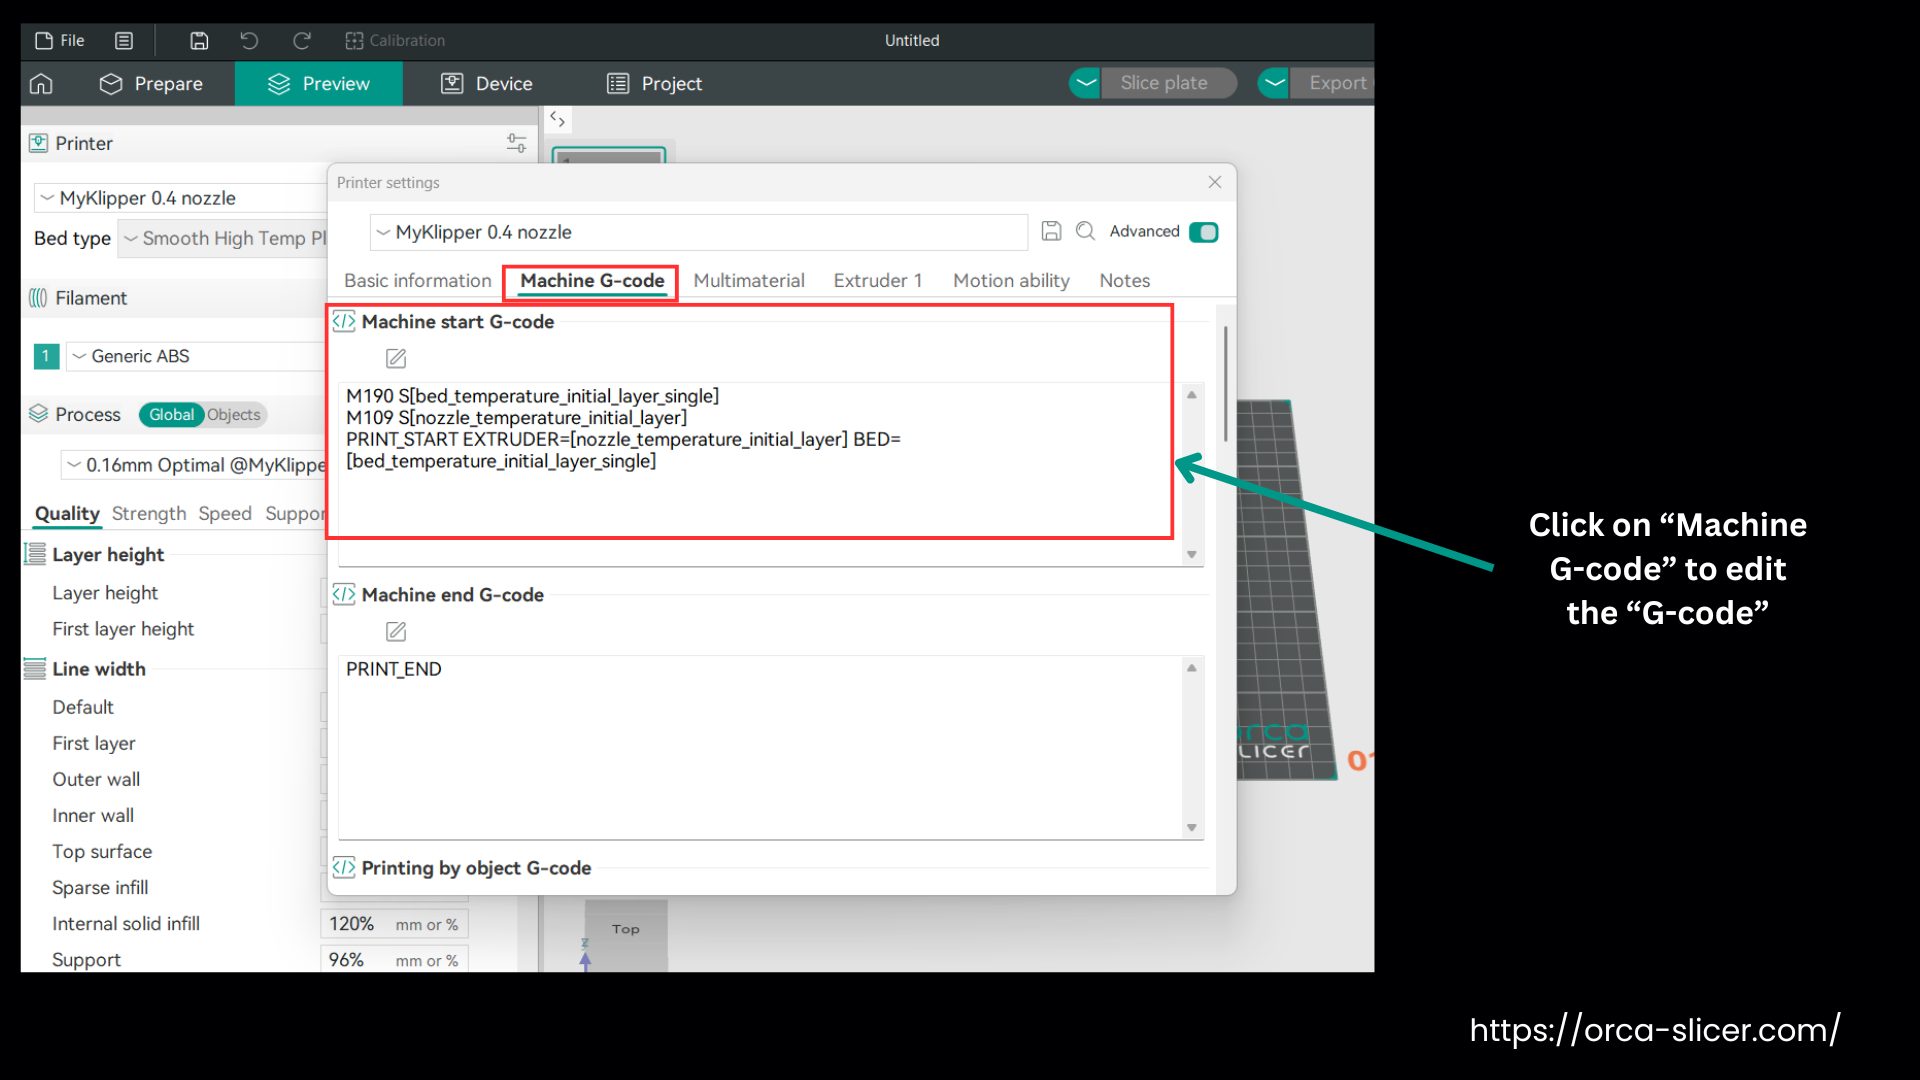The image size is (1920, 1080).
Task: Open the File menu
Action: (60, 41)
